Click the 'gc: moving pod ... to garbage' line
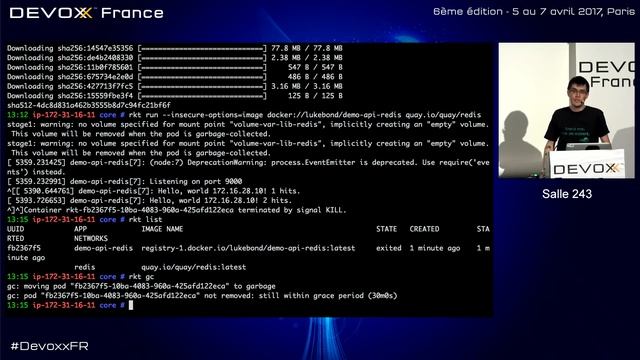 click(x=141, y=287)
